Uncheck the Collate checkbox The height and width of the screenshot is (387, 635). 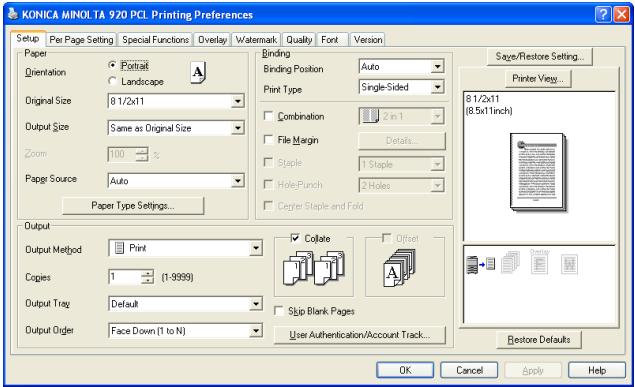pyautogui.click(x=295, y=238)
